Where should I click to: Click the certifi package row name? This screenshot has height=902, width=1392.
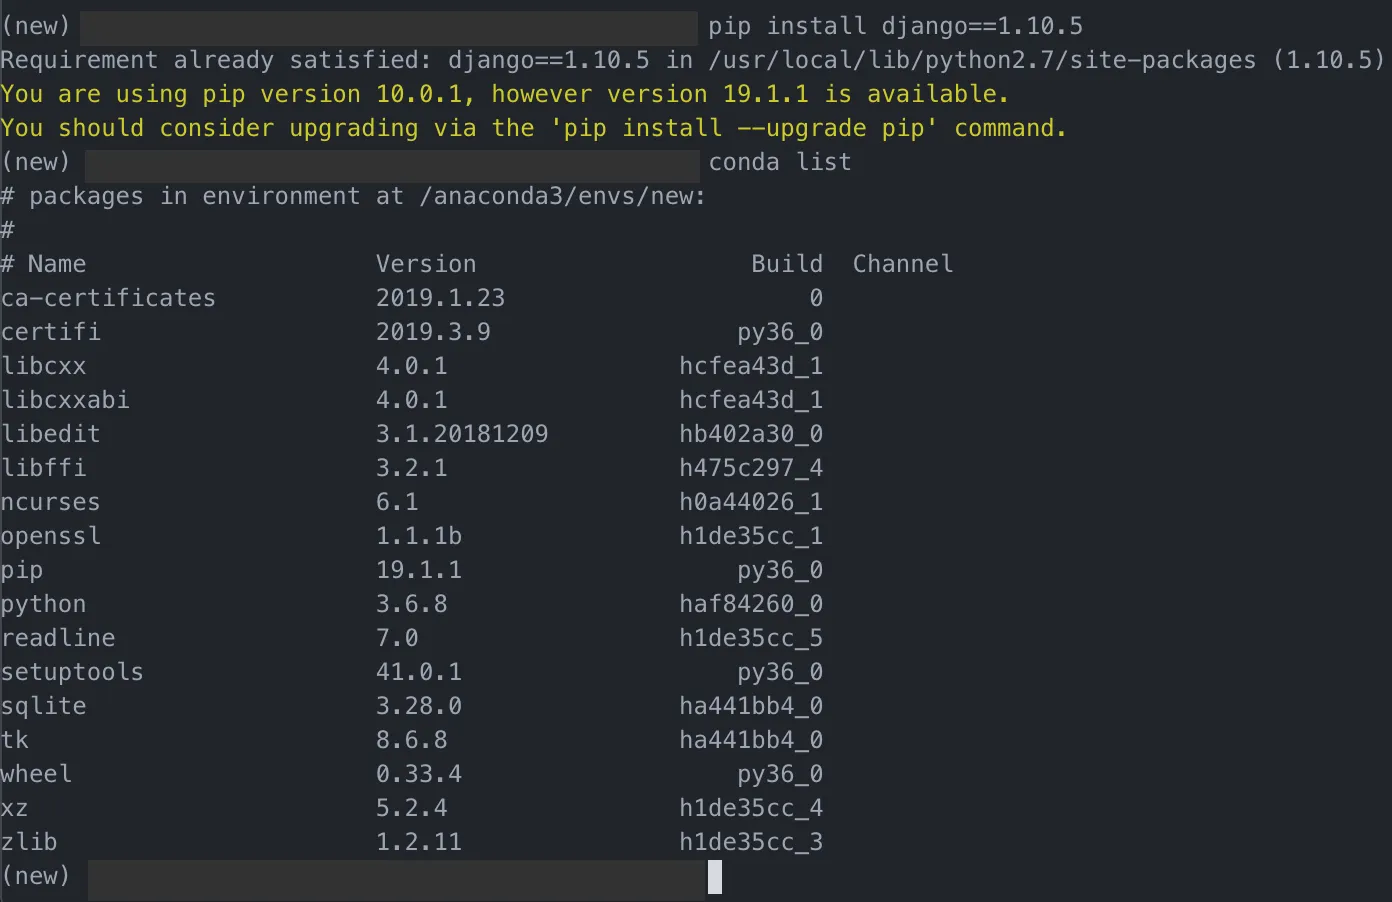(51, 332)
